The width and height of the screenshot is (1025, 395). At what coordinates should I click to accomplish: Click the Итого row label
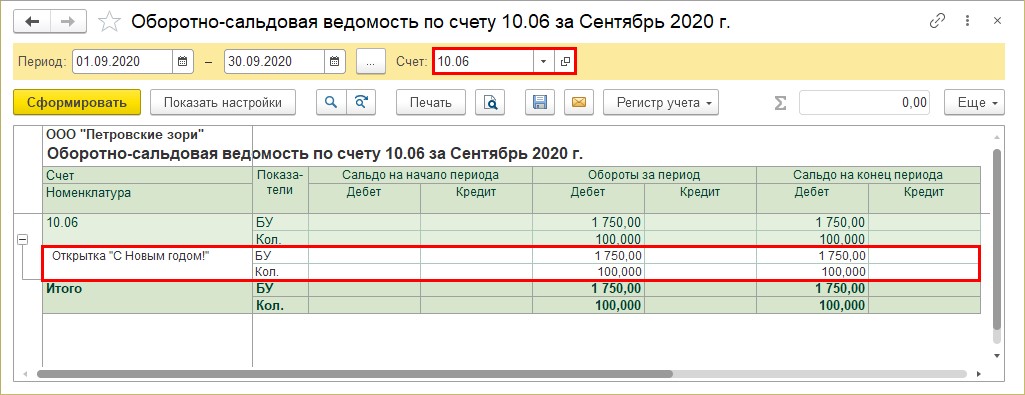coord(63,288)
